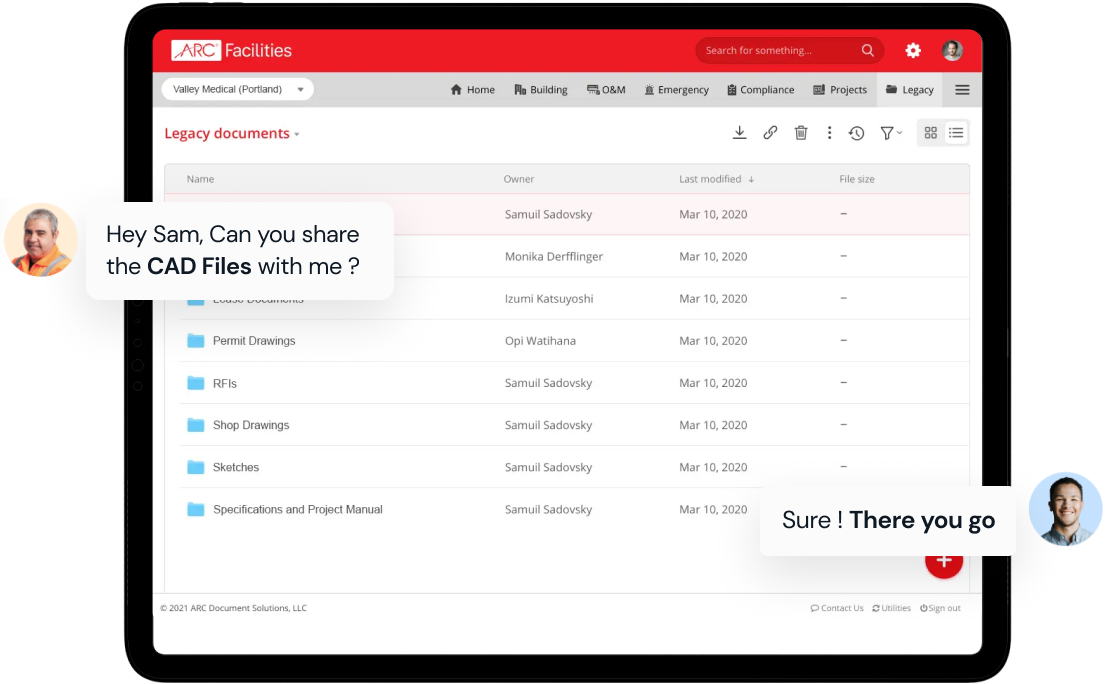Click the download icon in toolbar
This screenshot has width=1108, height=684.
pos(739,133)
